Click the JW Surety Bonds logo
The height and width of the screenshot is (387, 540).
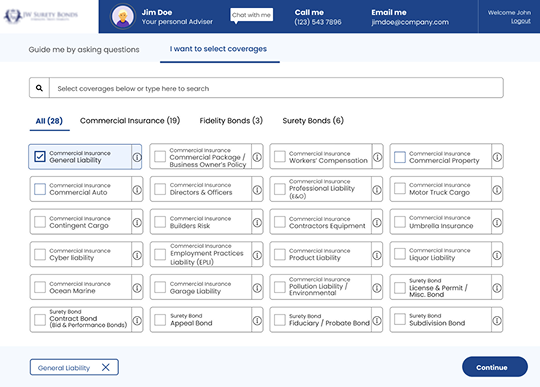tap(41, 15)
